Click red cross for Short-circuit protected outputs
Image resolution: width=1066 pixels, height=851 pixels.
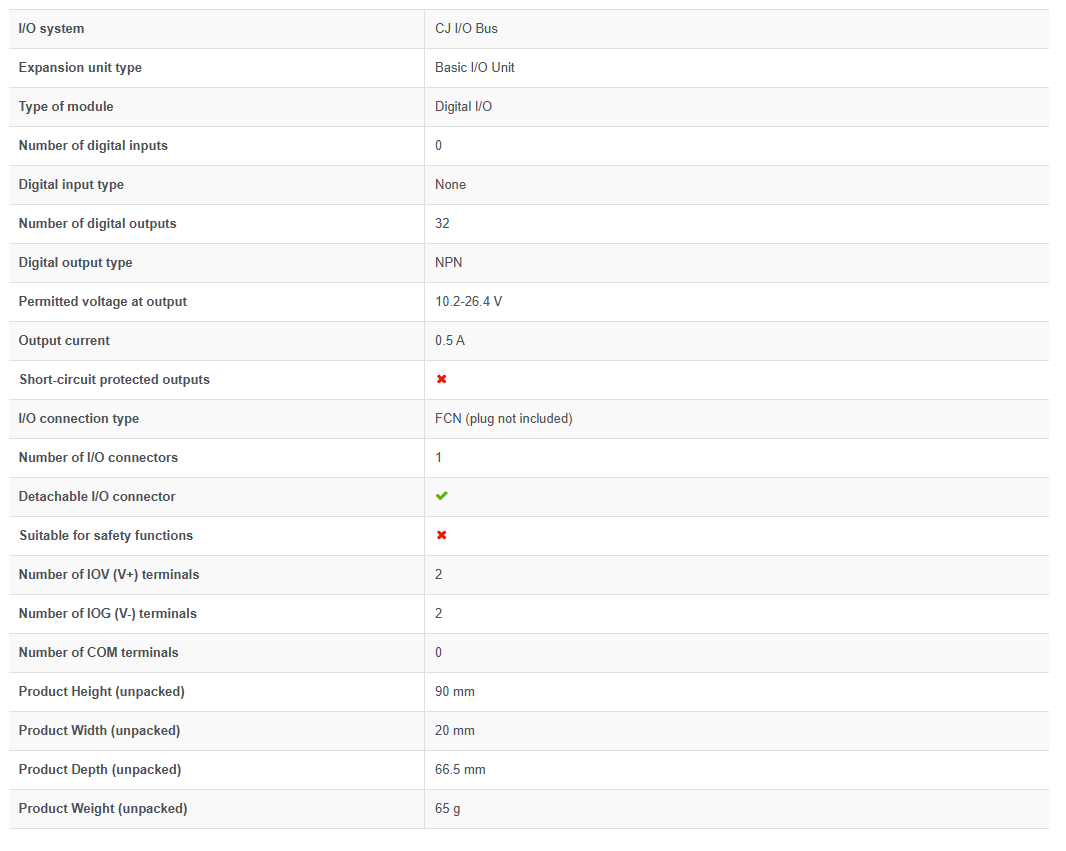point(441,379)
